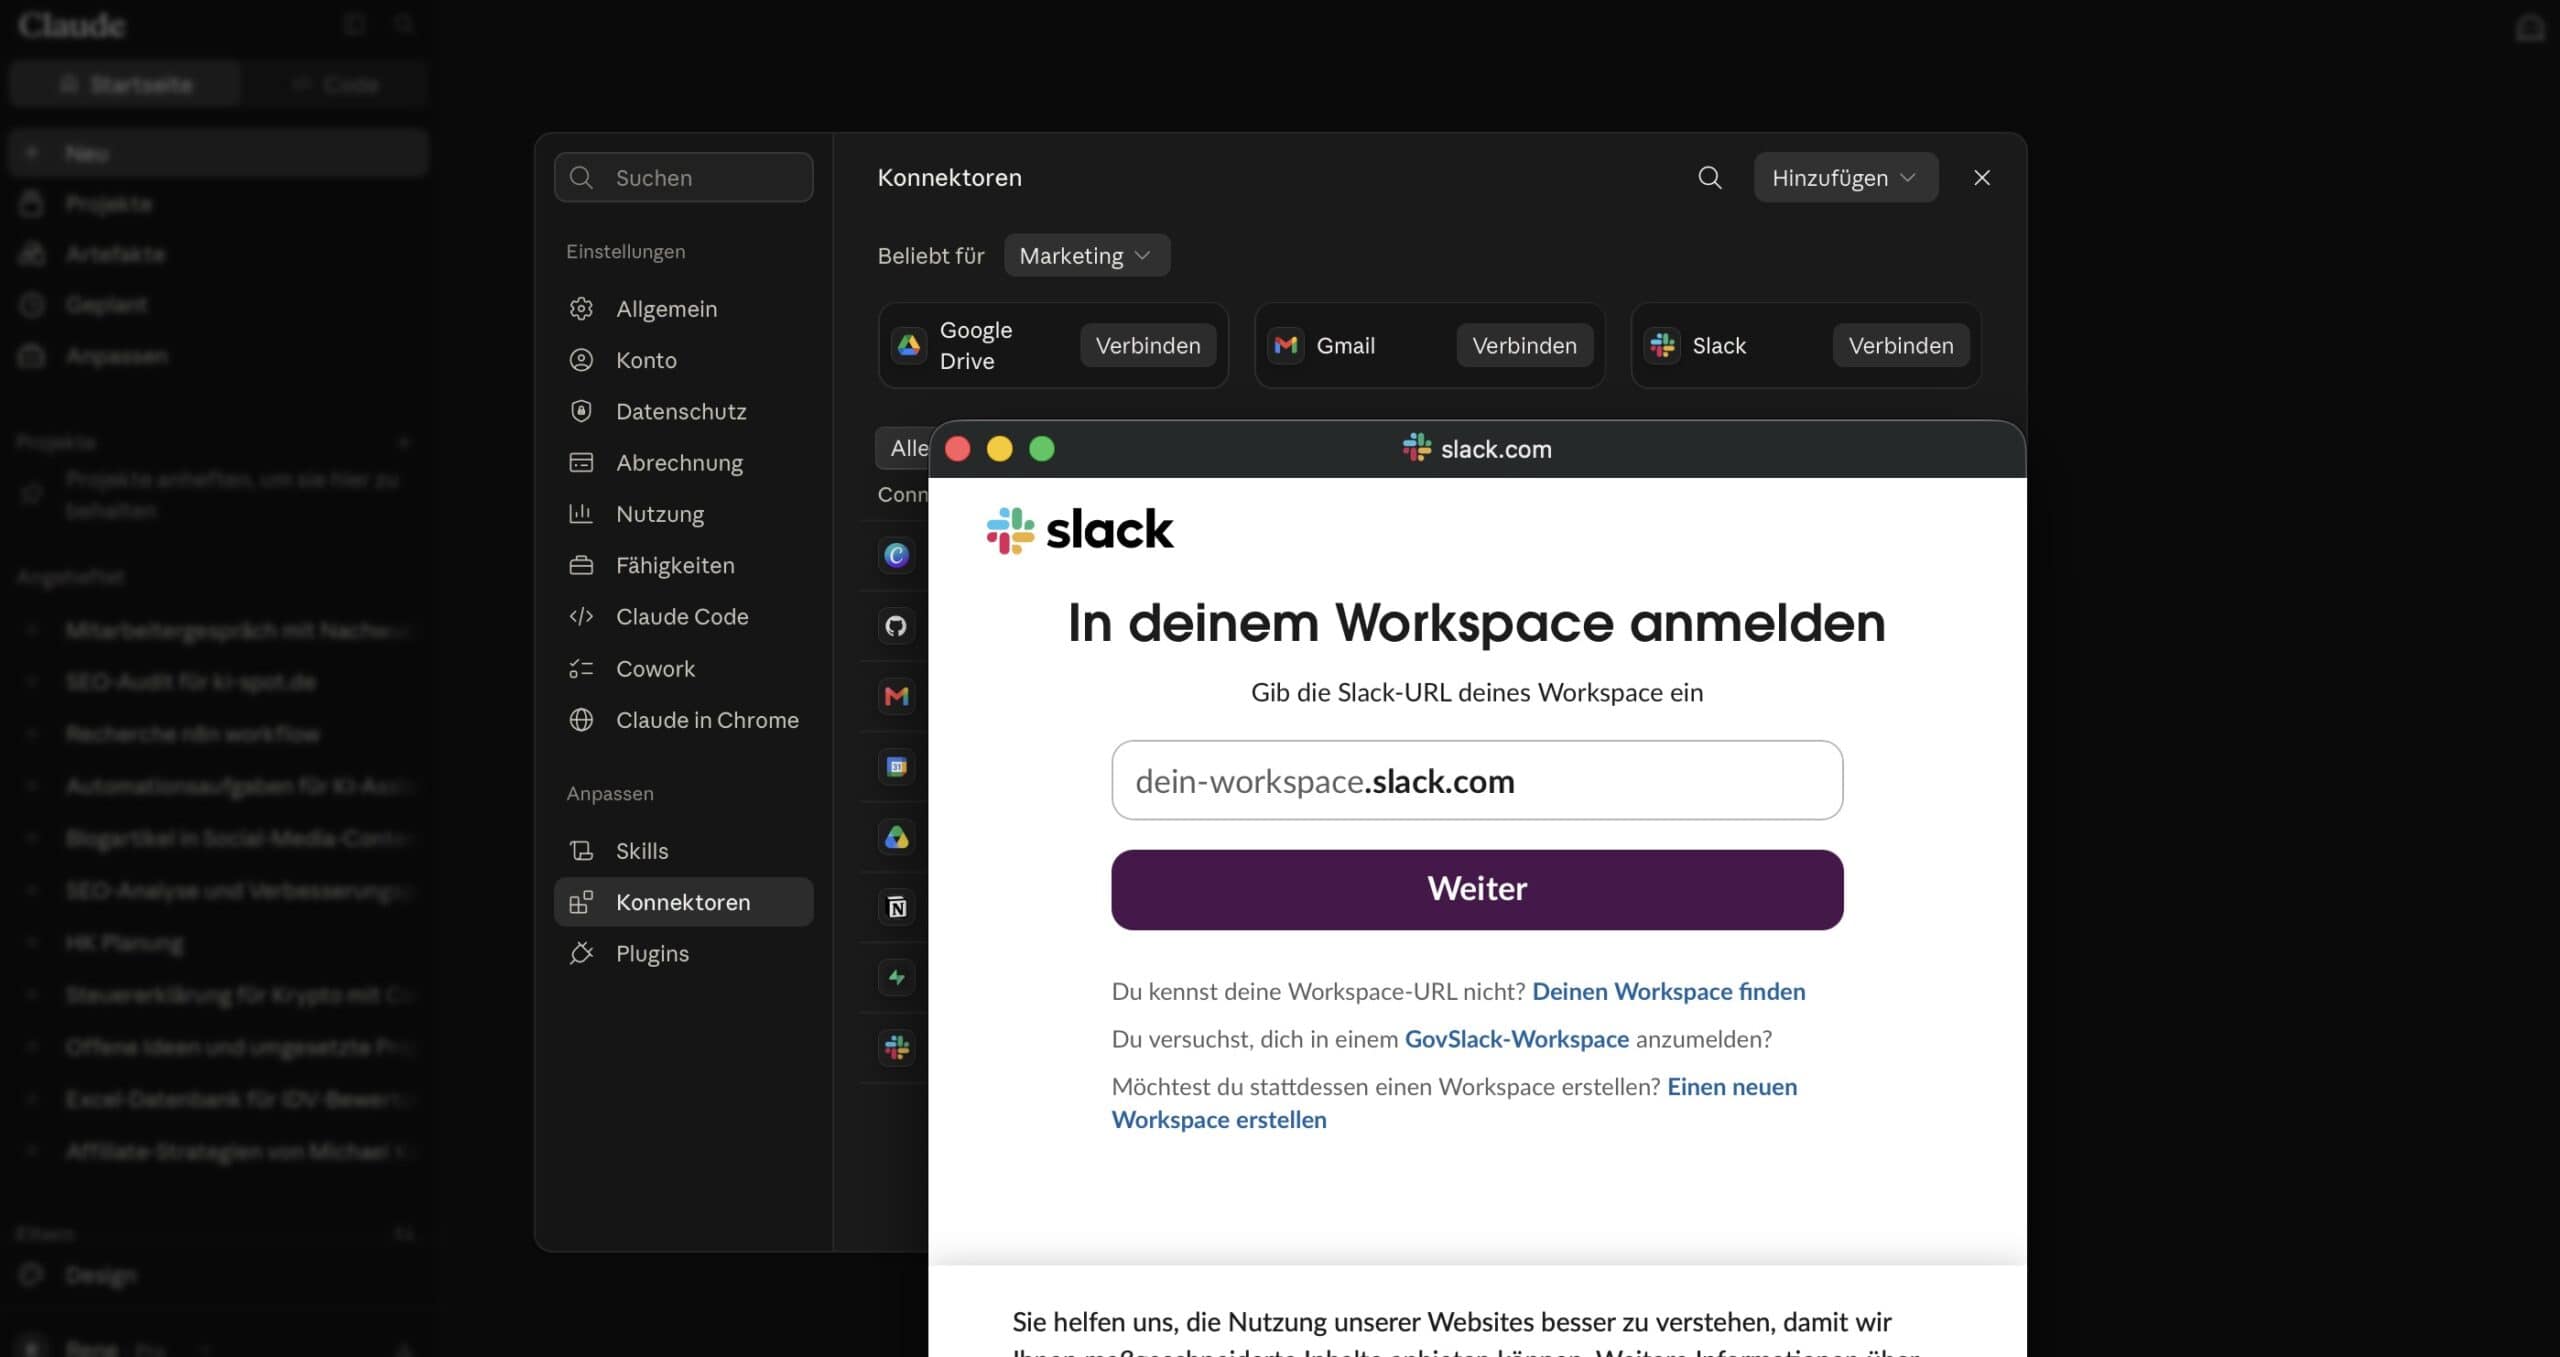Viewport: 2560px width, 1357px height.
Task: Open Datenschutz settings
Action: point(683,411)
